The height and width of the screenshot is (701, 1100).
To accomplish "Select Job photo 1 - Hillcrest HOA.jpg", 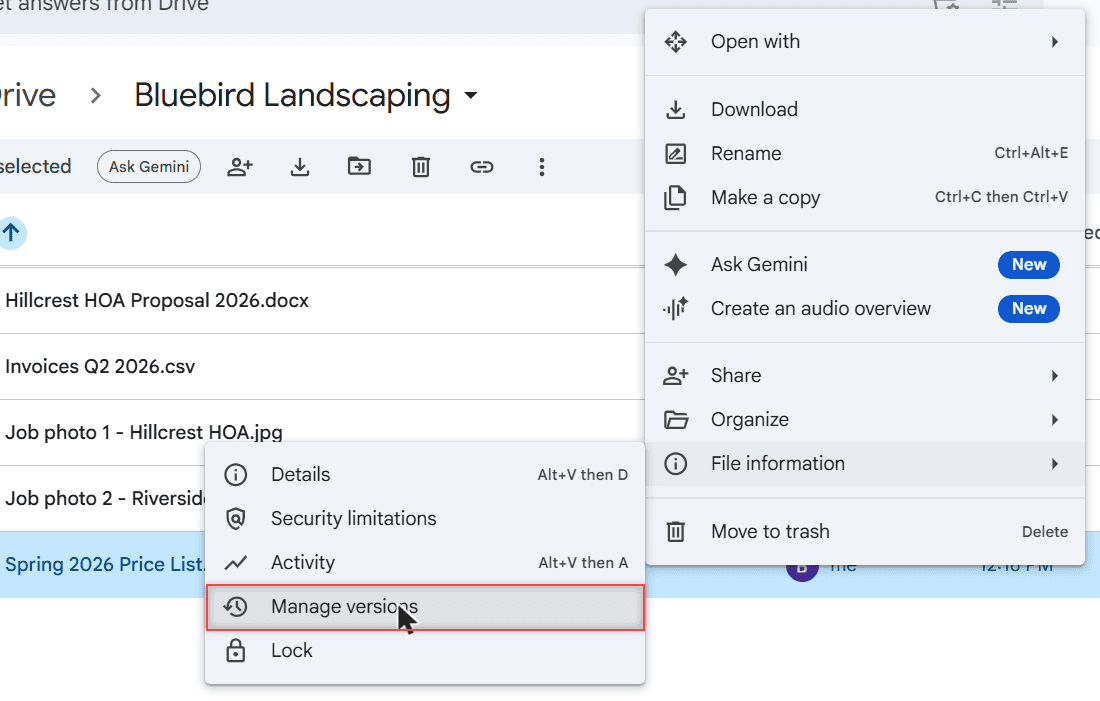I will coord(144,432).
